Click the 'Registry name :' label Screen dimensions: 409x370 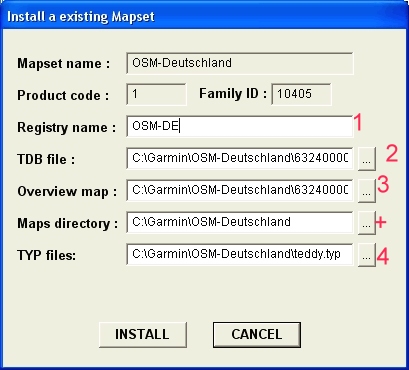(x=67, y=127)
